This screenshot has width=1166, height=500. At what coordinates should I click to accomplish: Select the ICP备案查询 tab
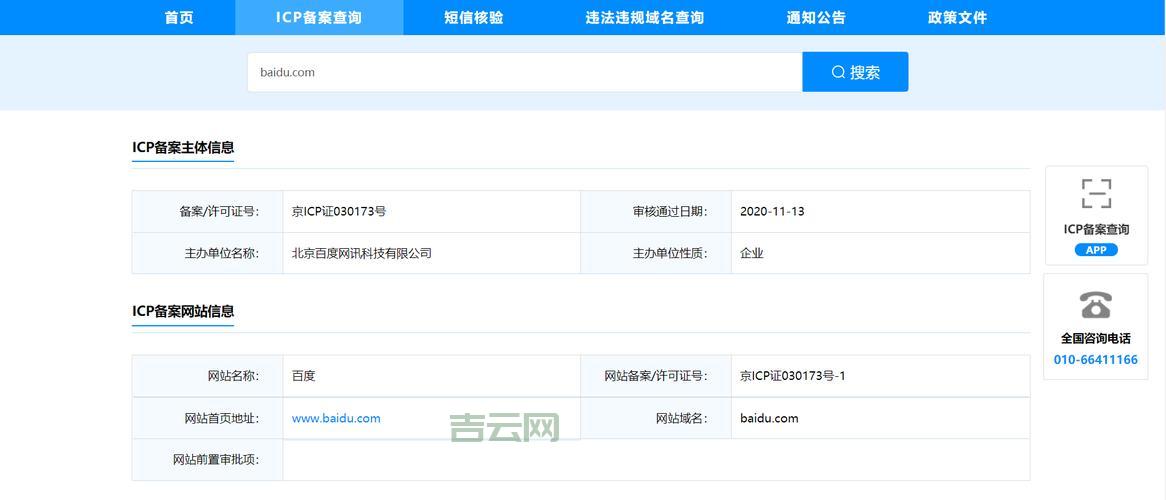coord(319,17)
